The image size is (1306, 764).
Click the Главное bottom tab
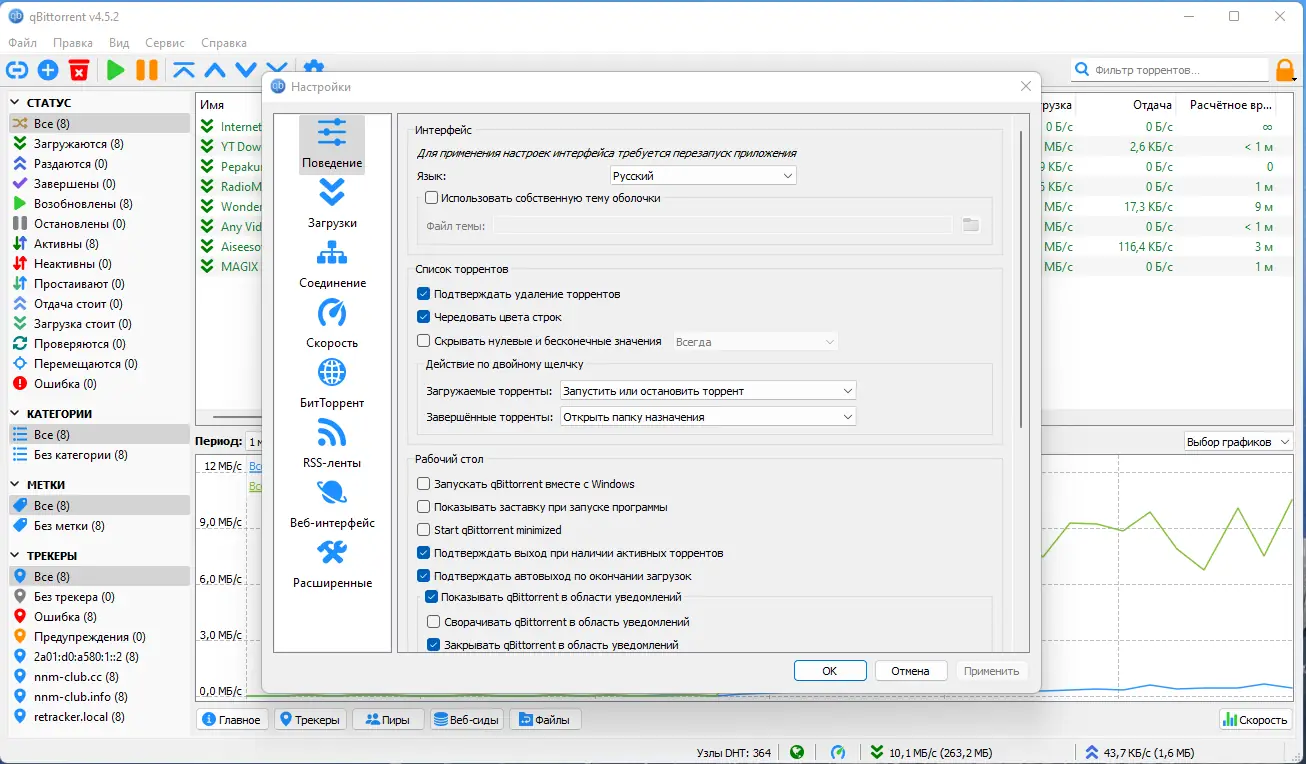(x=233, y=720)
